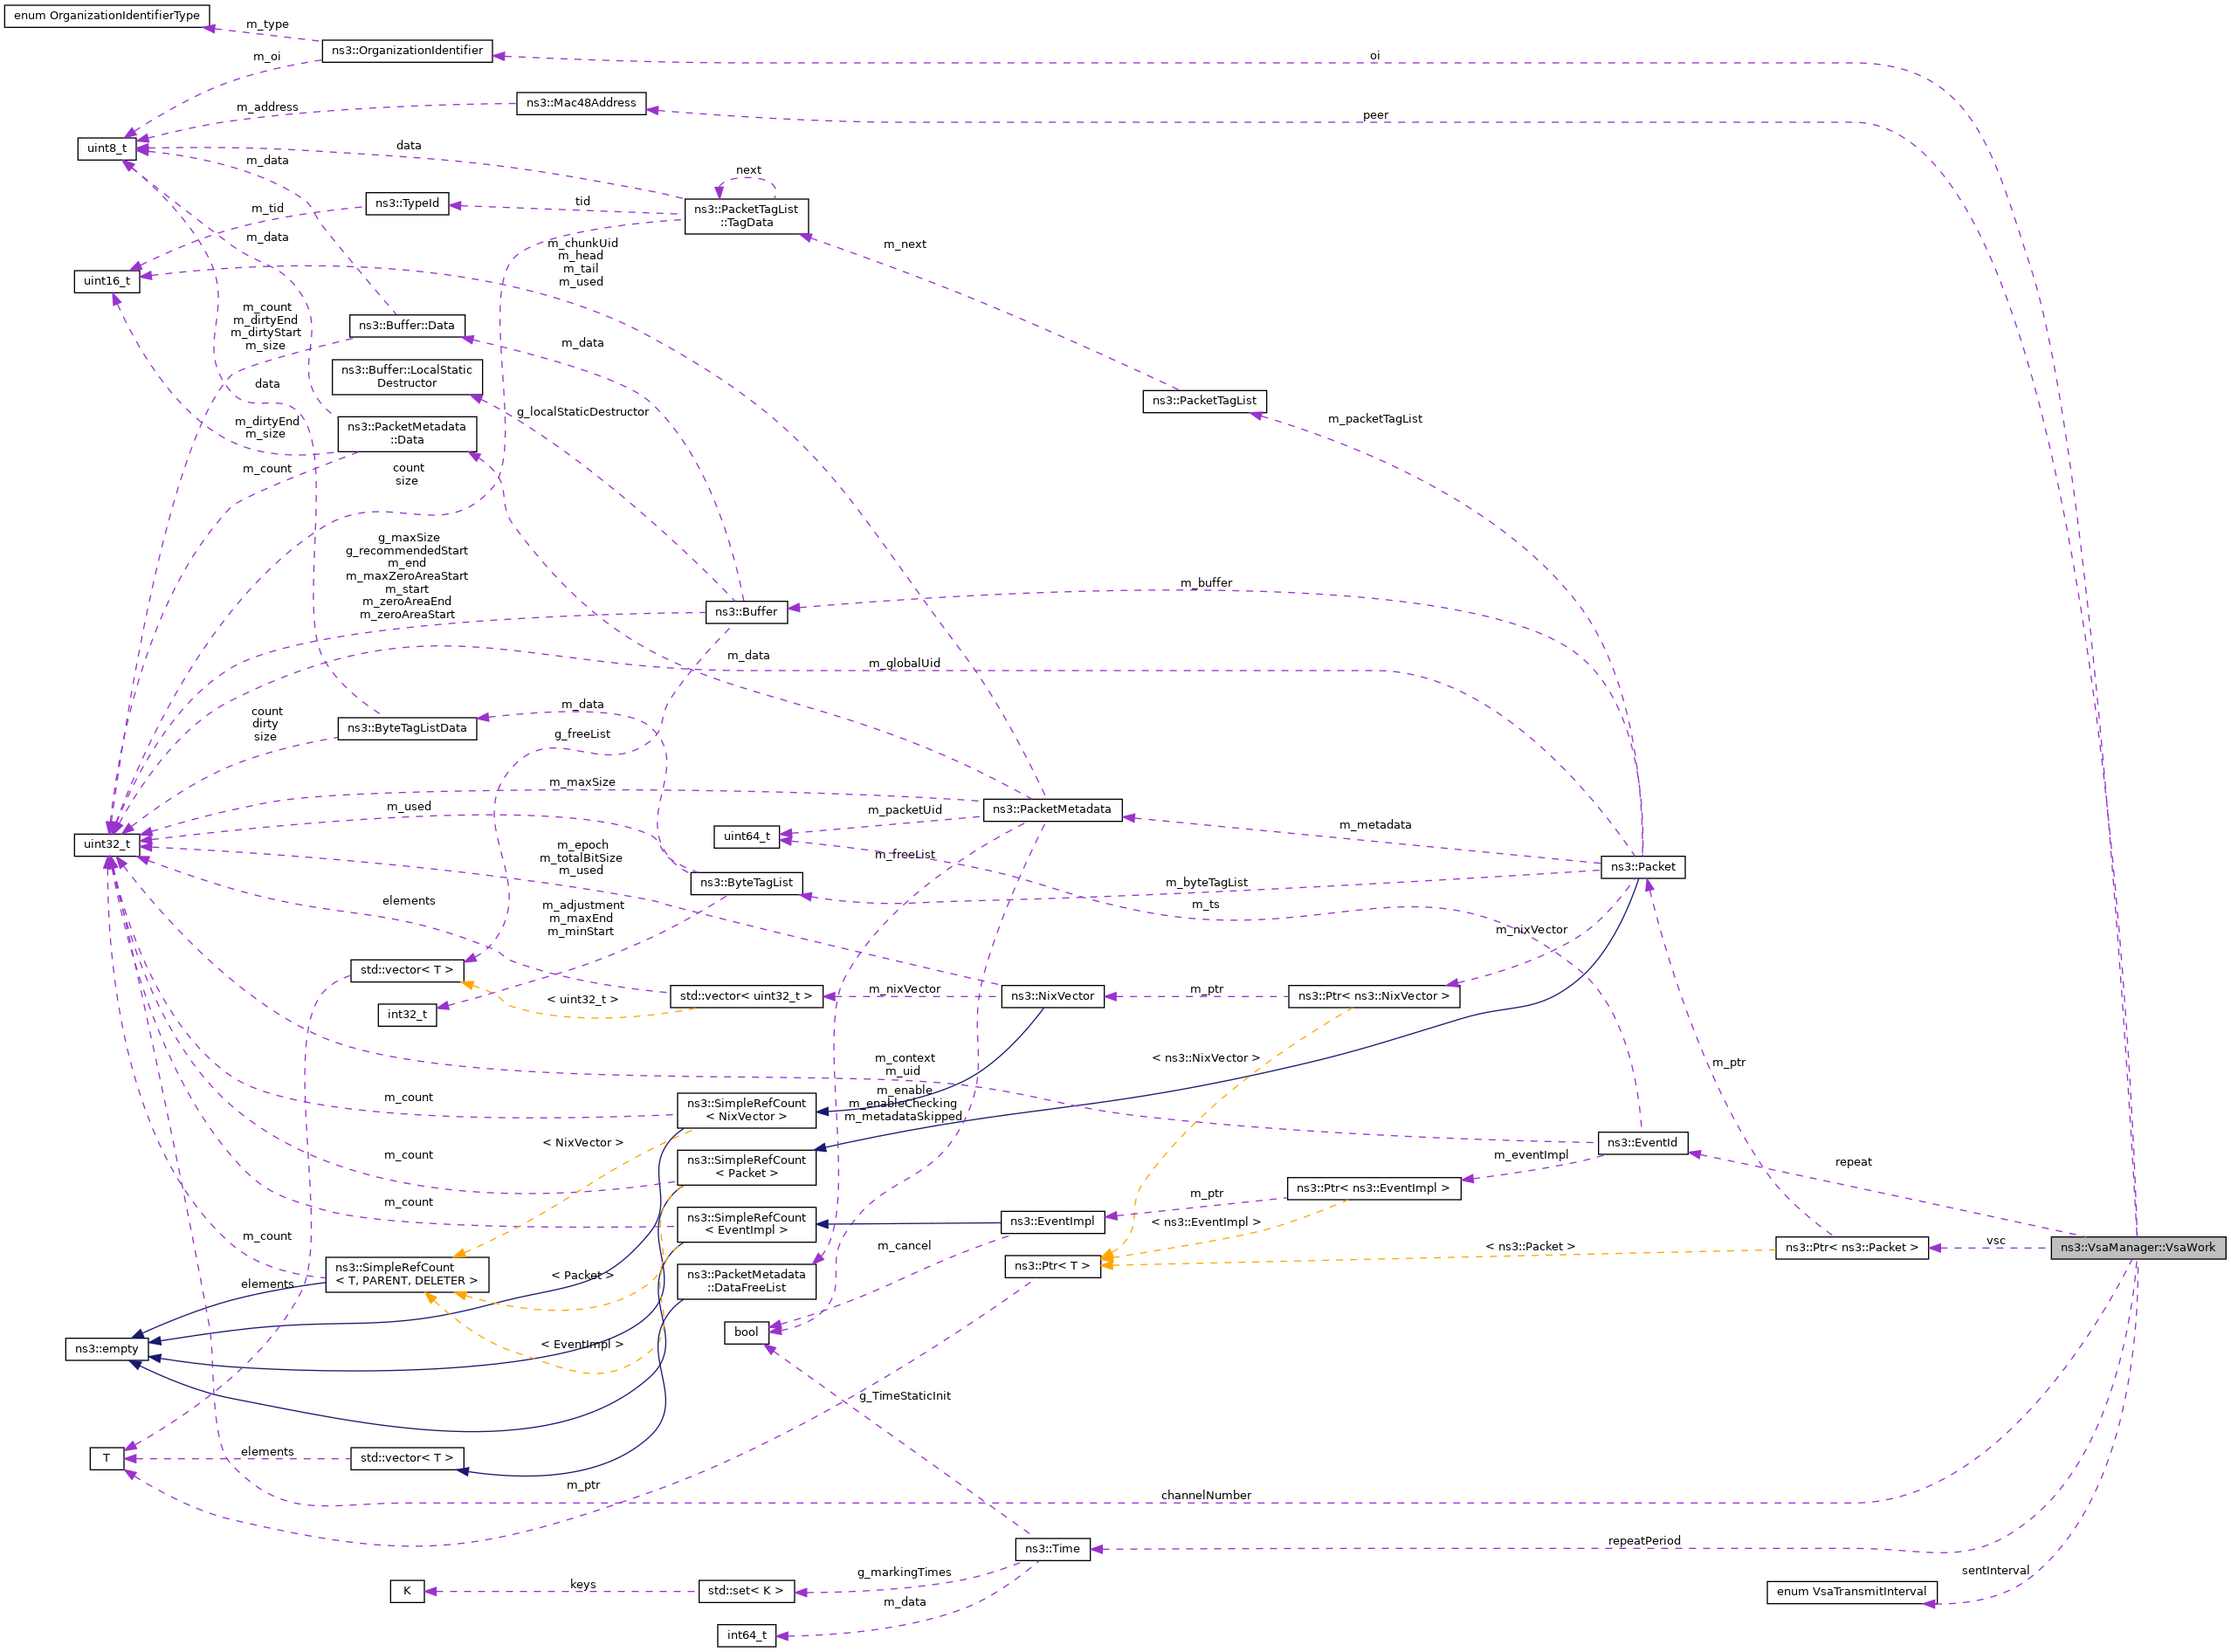
Task: Click the g_TimeStaticInit edge label
Action: [x=905, y=1396]
